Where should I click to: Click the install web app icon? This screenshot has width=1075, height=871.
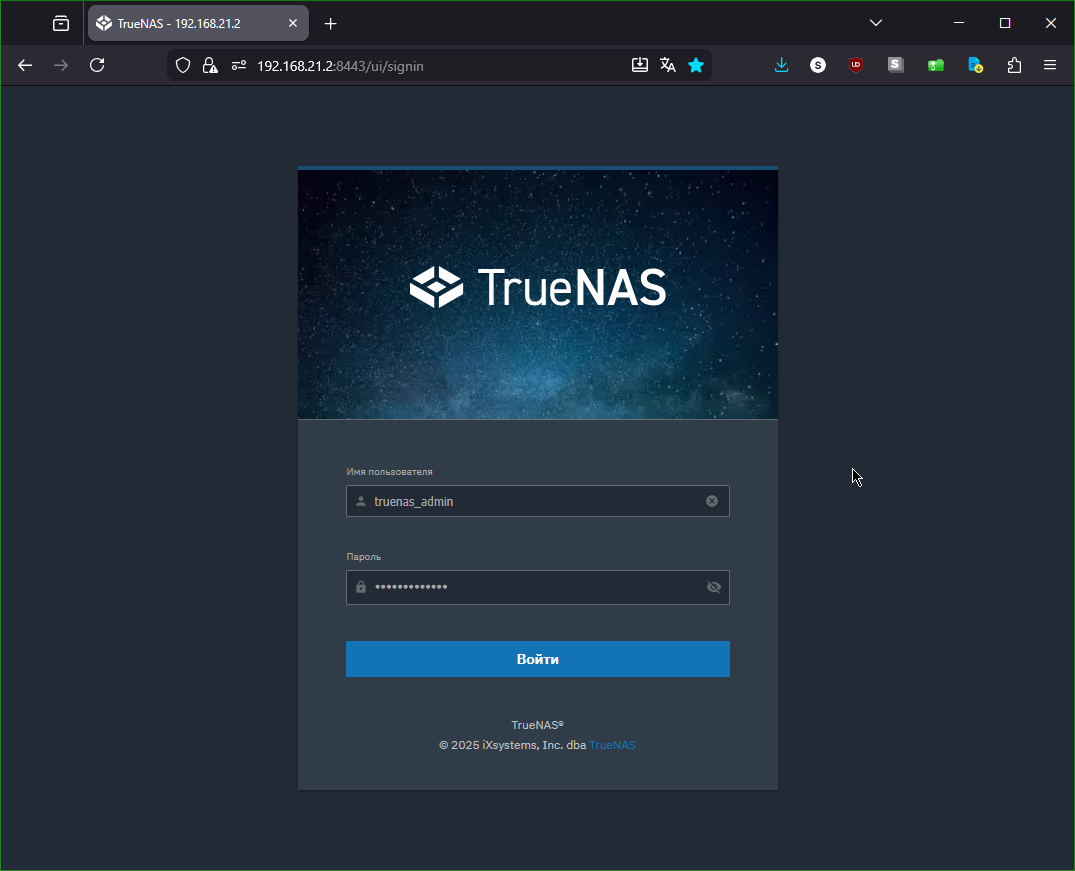pyautogui.click(x=640, y=65)
